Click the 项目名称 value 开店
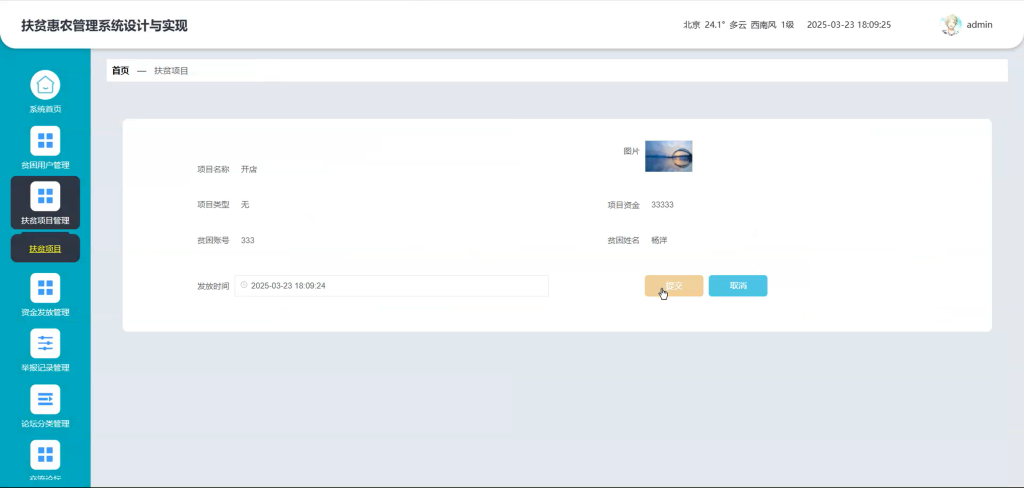This screenshot has width=1024, height=488. pos(249,169)
